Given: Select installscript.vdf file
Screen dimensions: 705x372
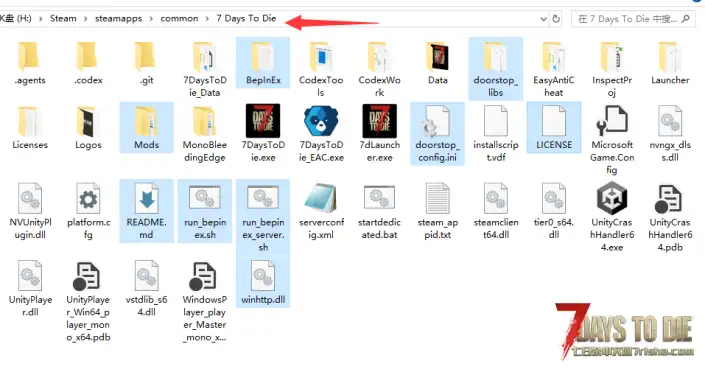Looking at the screenshot, I should 495,134.
